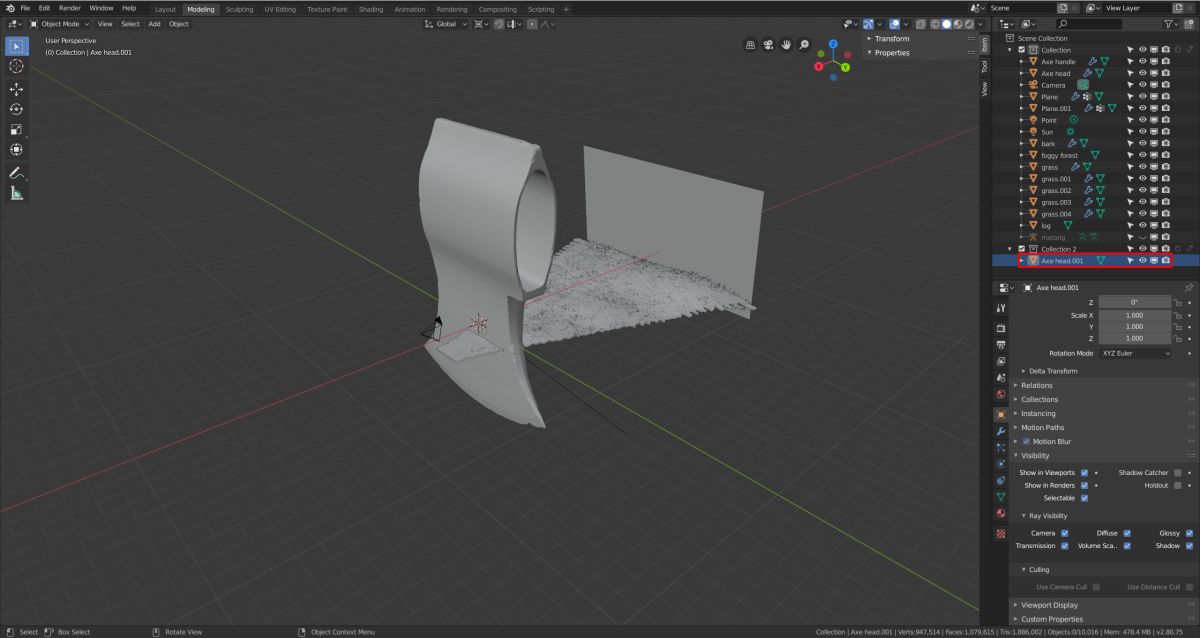
Task: Click the Scale X value field
Action: pos(1134,315)
